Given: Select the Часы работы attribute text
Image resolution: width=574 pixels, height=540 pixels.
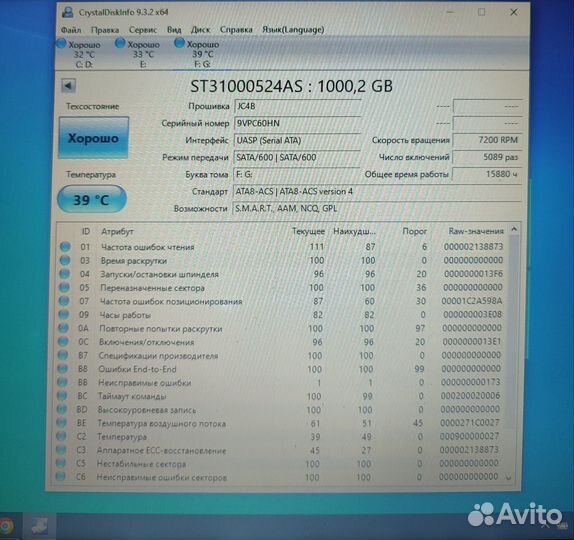Looking at the screenshot, I should tap(125, 315).
